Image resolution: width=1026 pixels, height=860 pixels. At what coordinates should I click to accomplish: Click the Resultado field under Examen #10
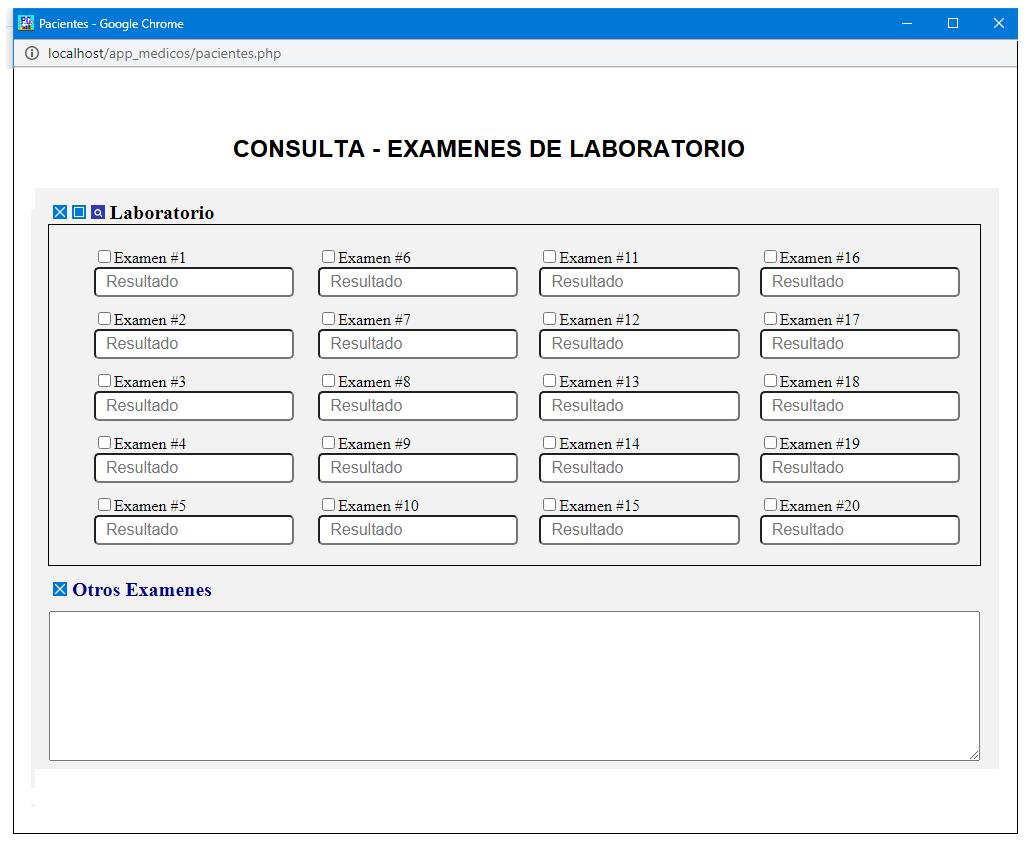[x=418, y=530]
